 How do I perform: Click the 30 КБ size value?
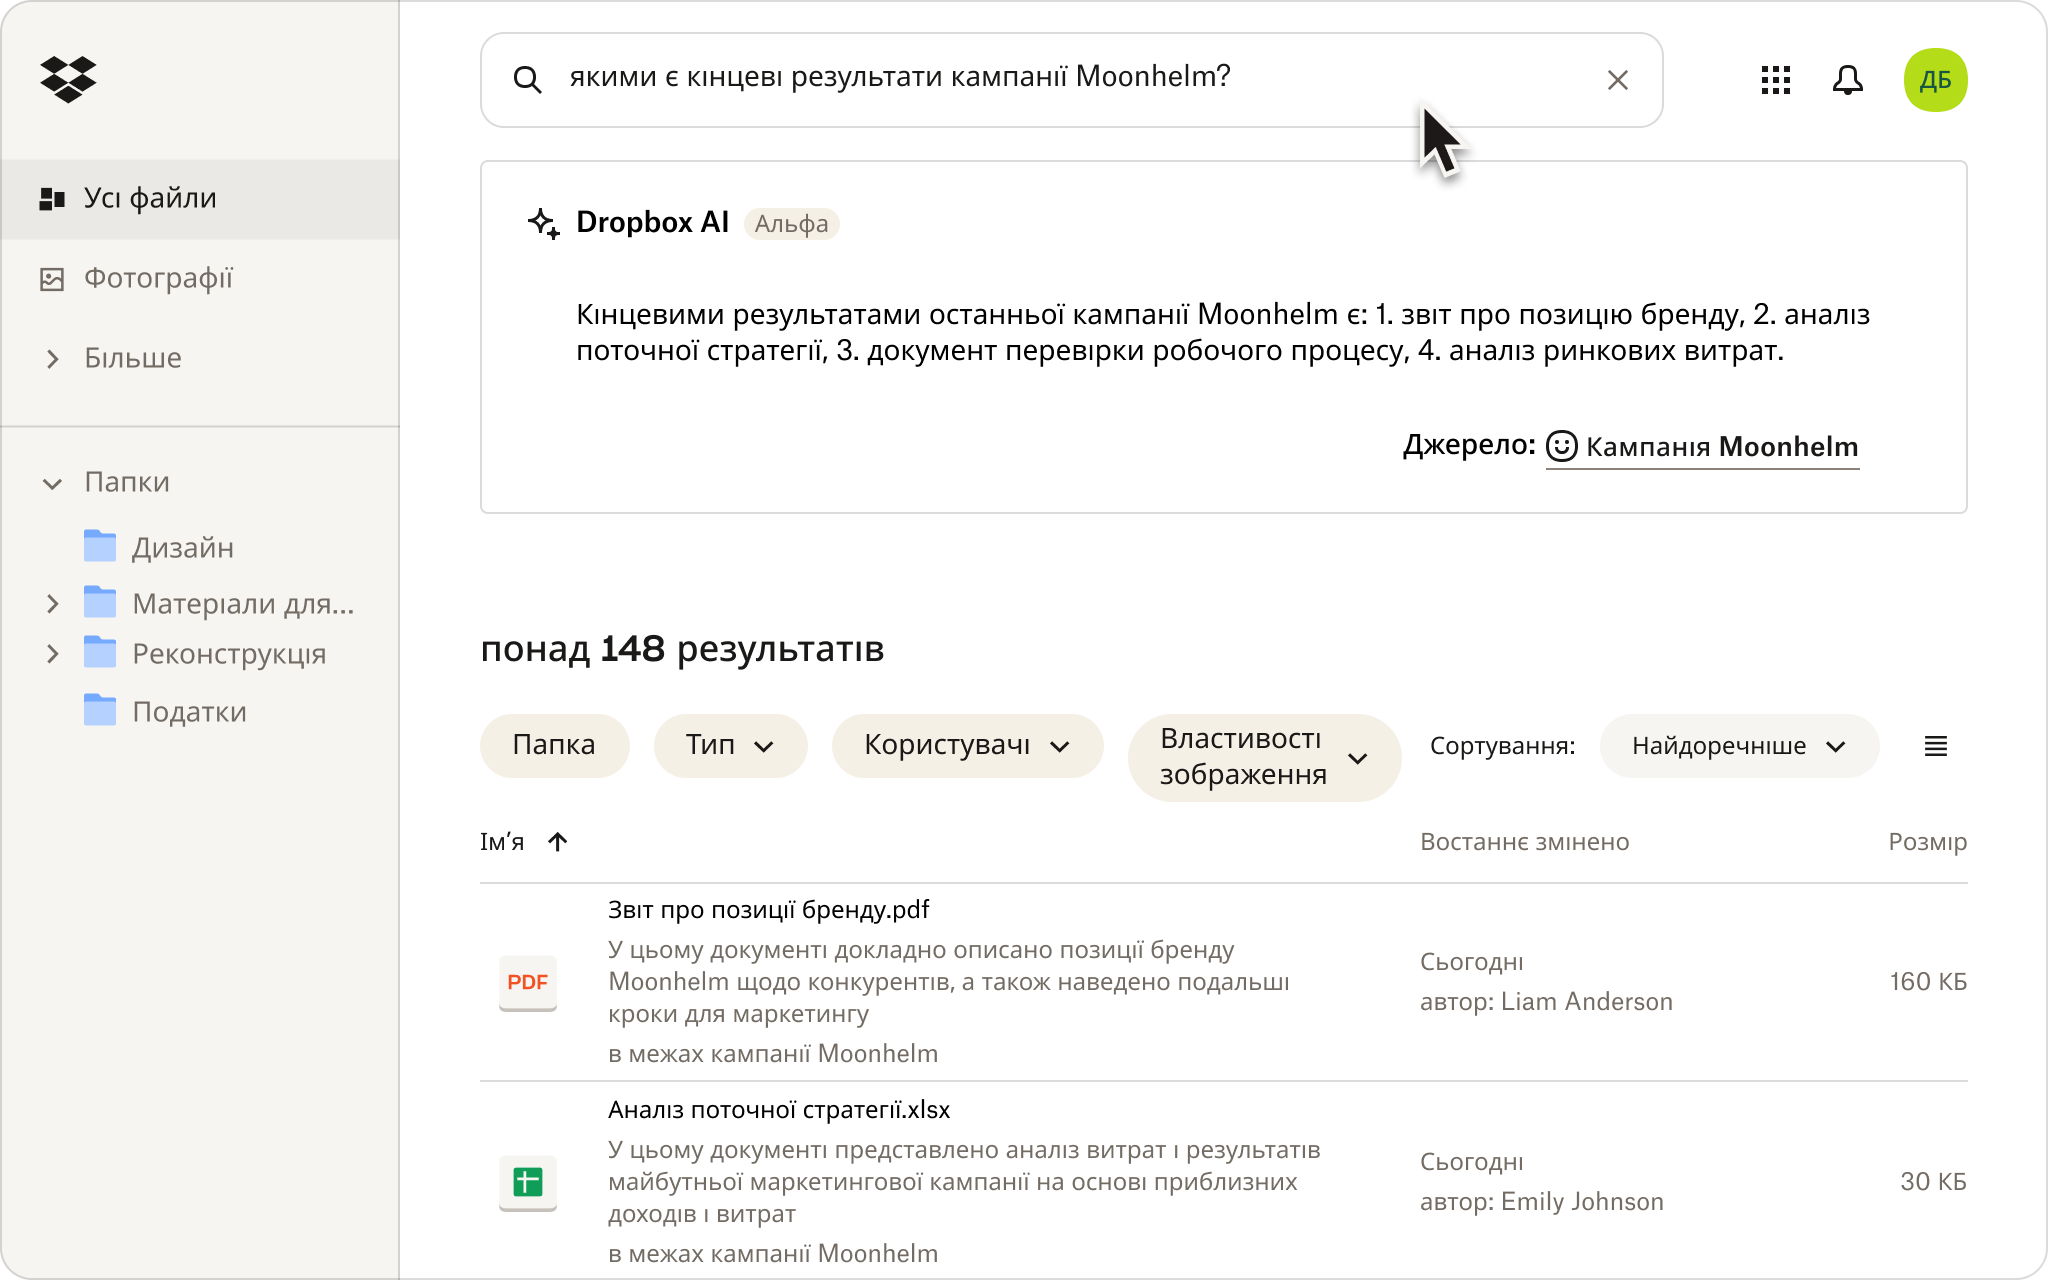coord(1933,1181)
